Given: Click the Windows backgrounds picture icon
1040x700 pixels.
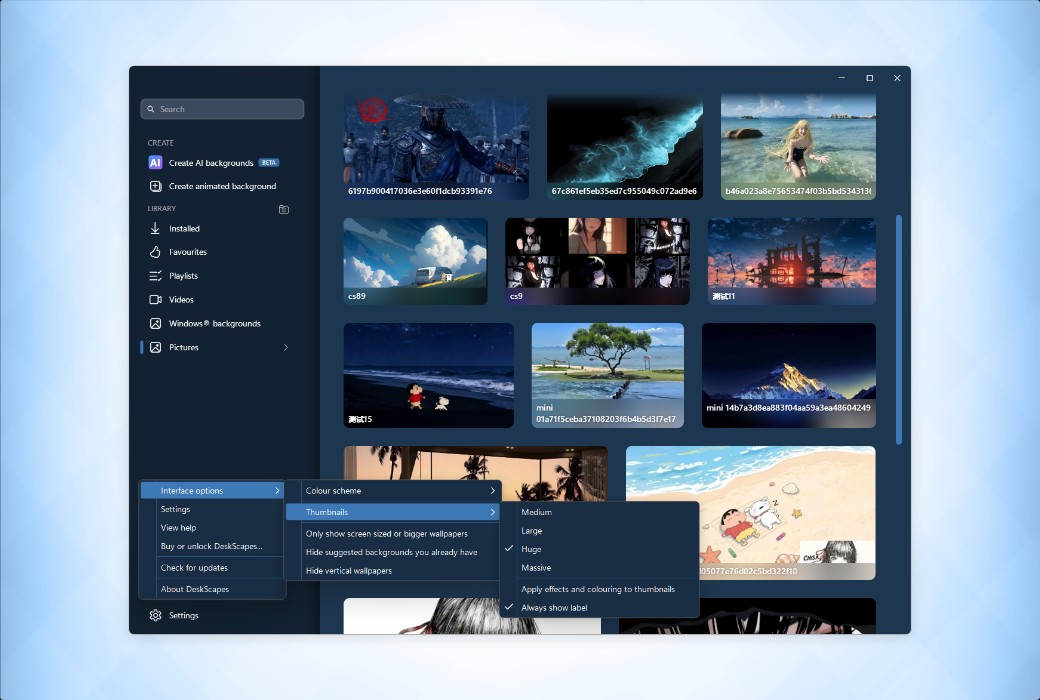Looking at the screenshot, I should click(x=155, y=324).
